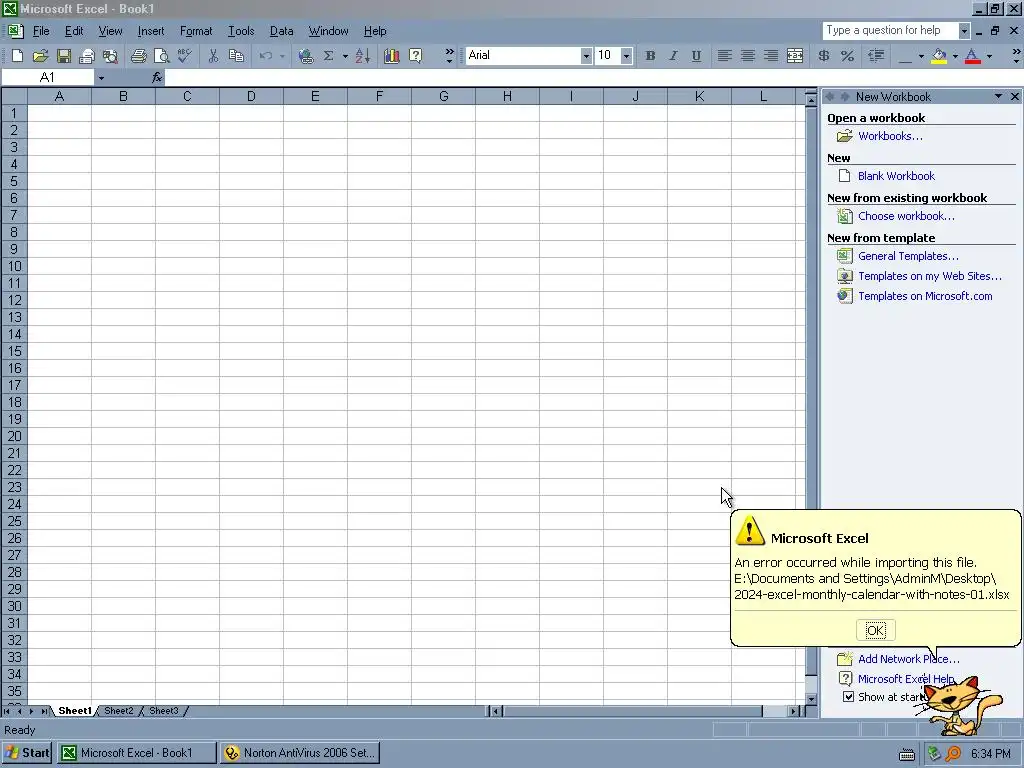1024x768 pixels.
Task: Open the help question box dropdown arrow
Action: point(964,31)
